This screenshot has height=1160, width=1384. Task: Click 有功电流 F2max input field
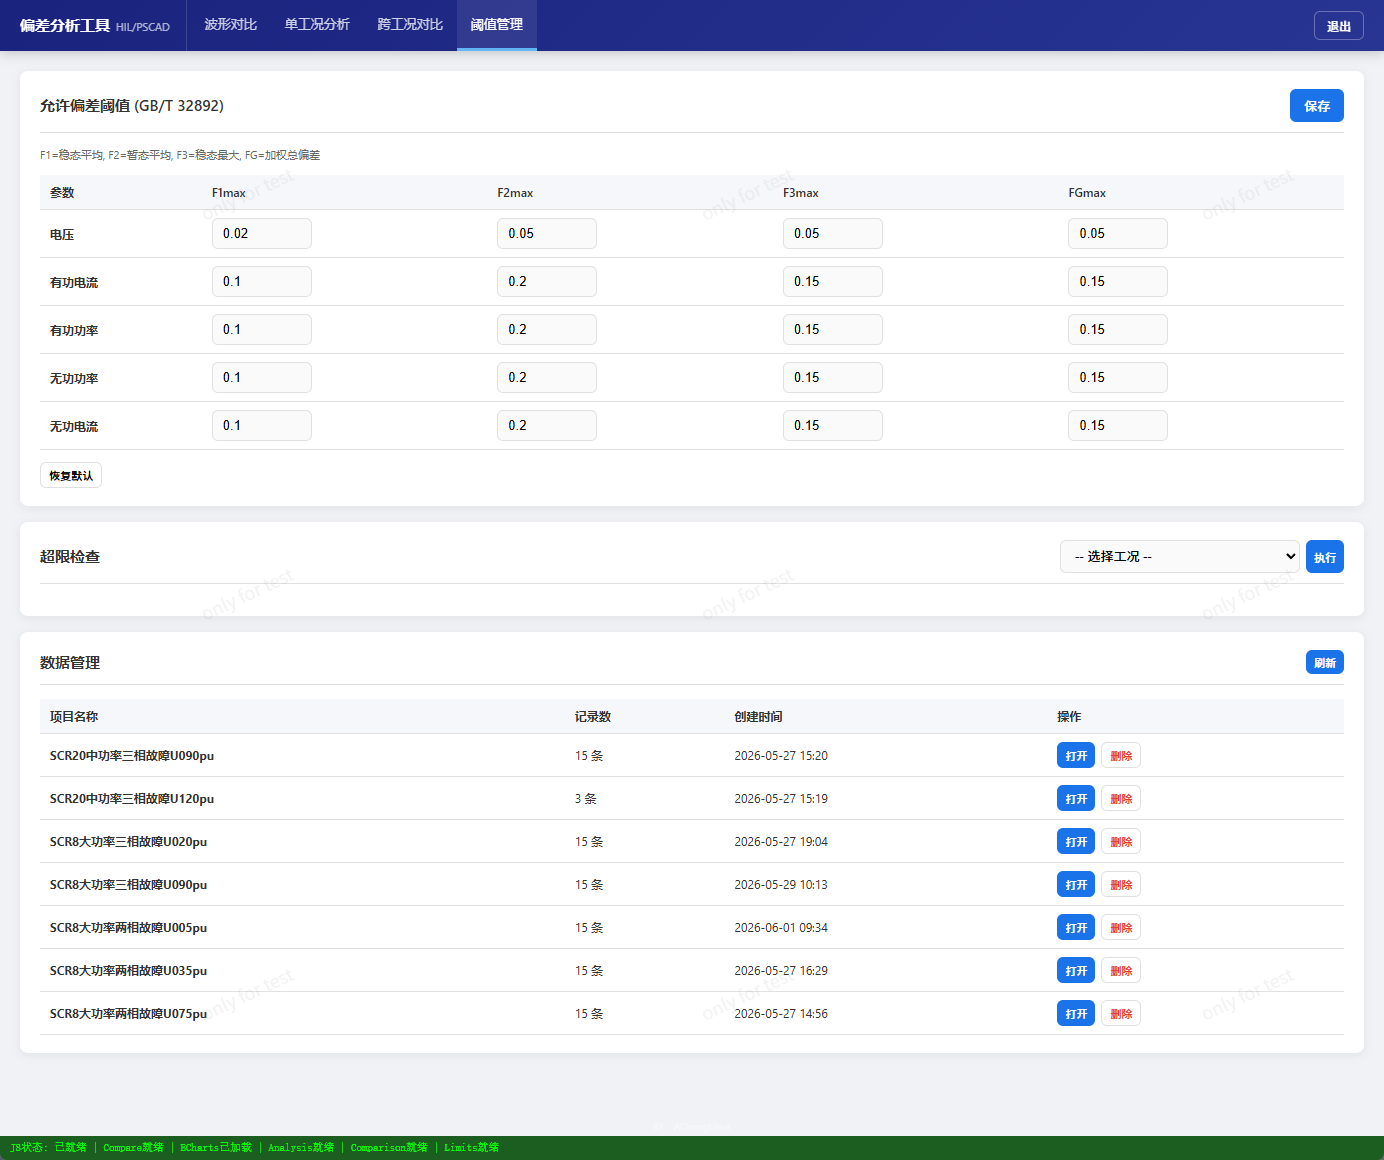pos(547,281)
